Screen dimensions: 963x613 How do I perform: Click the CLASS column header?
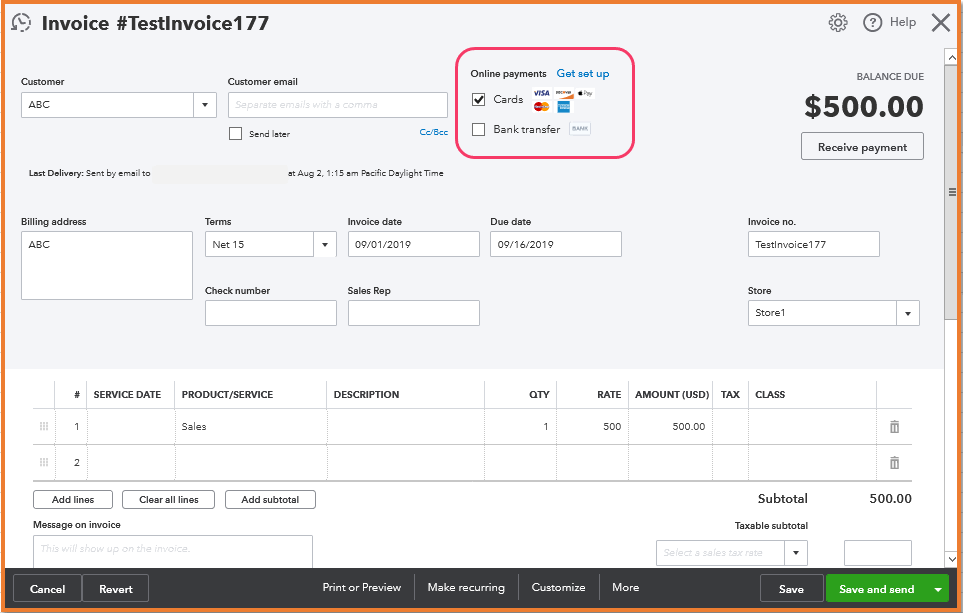770,395
